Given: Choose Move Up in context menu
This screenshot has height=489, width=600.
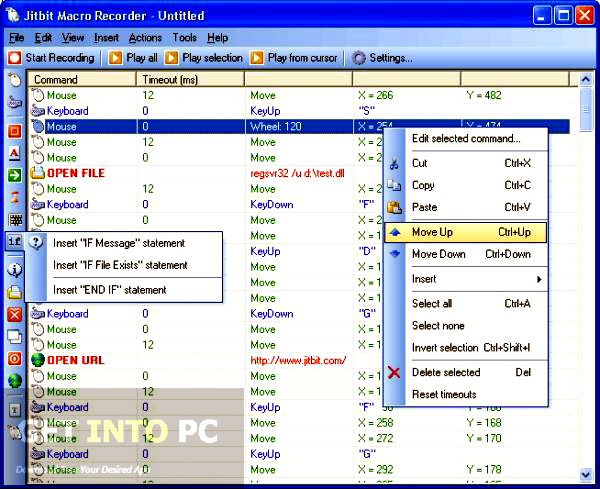Looking at the screenshot, I should 465,232.
